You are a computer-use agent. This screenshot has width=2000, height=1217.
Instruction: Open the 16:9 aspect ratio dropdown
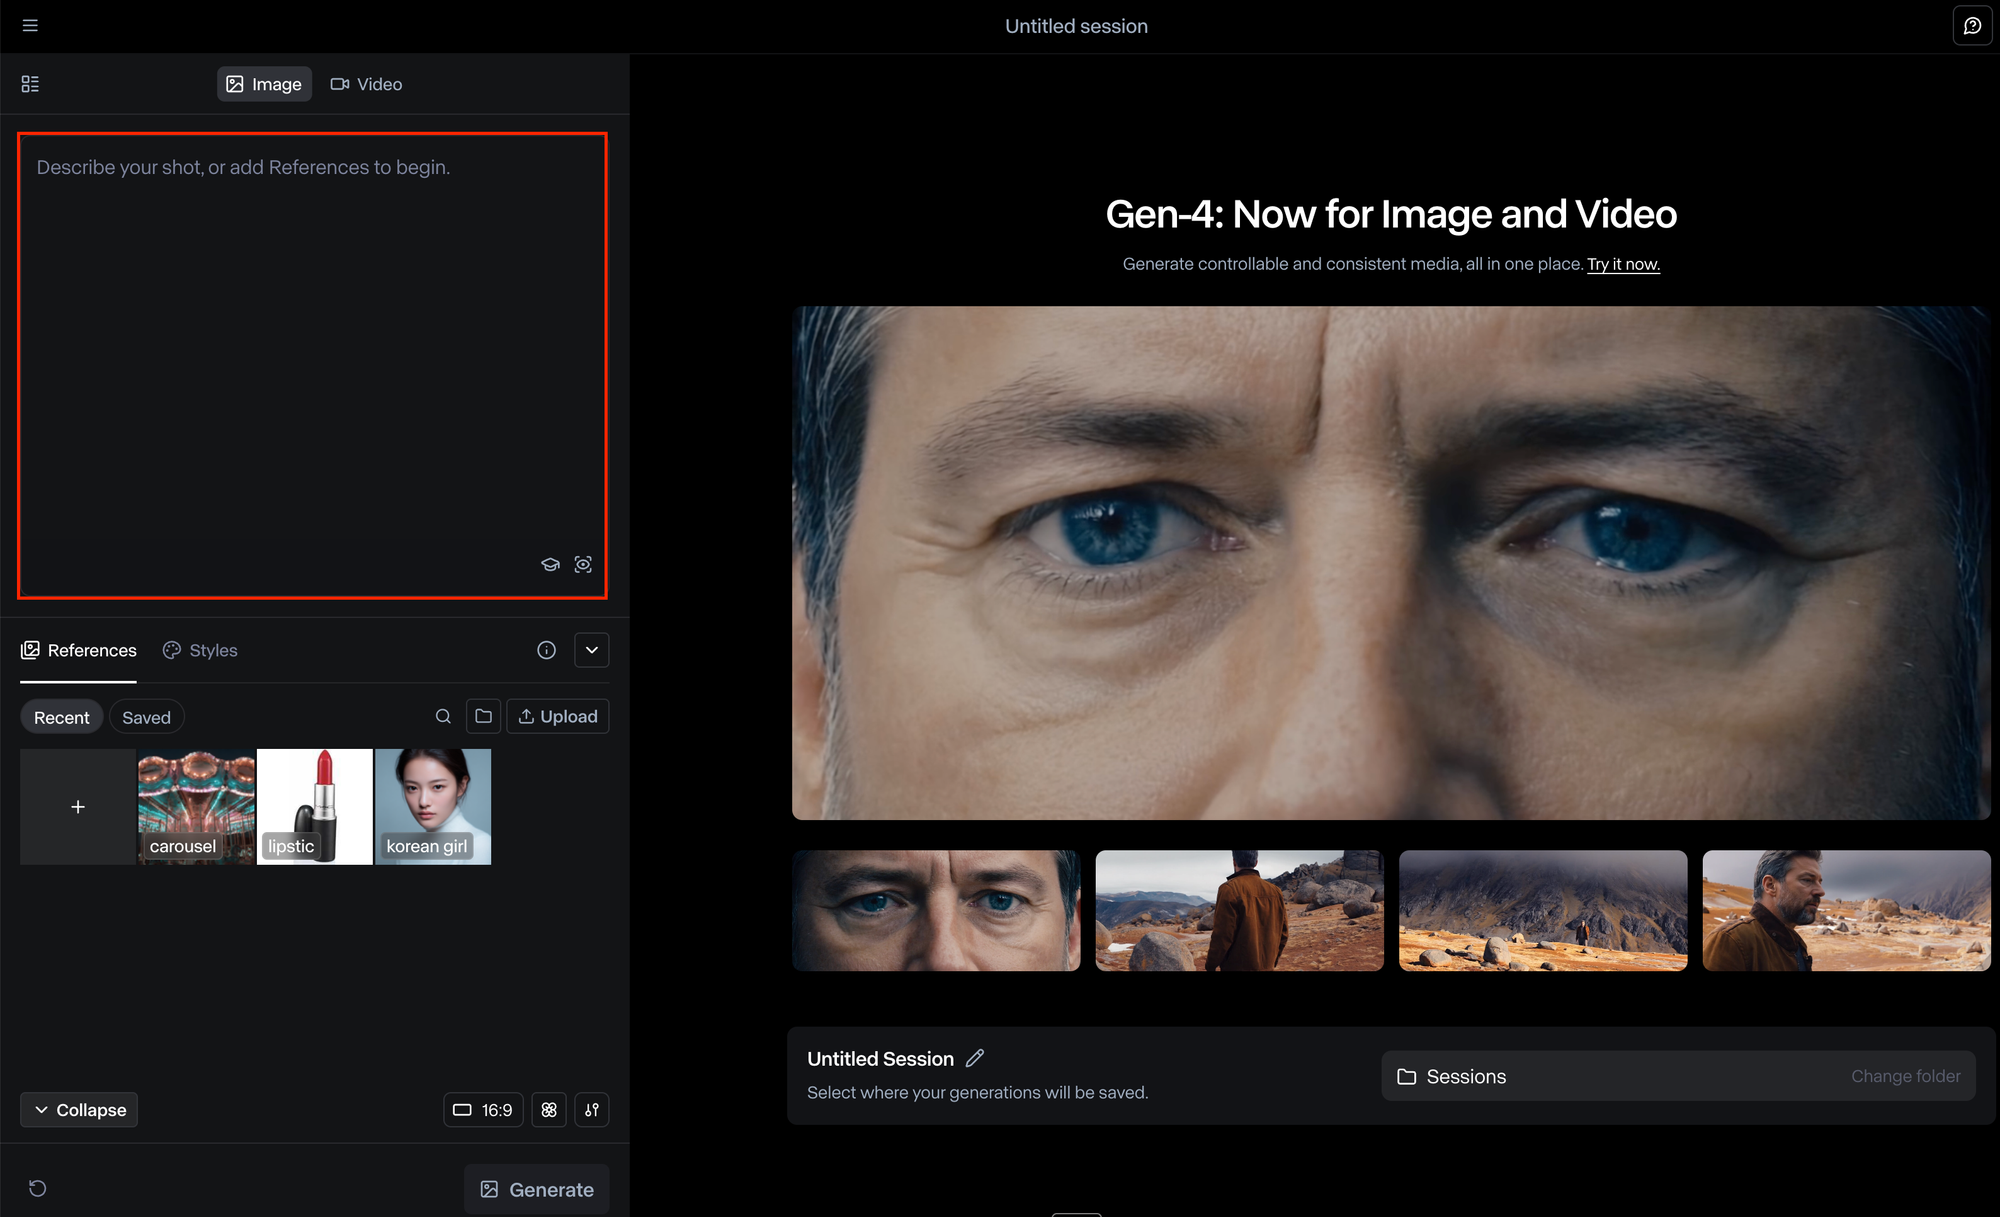click(x=483, y=1110)
